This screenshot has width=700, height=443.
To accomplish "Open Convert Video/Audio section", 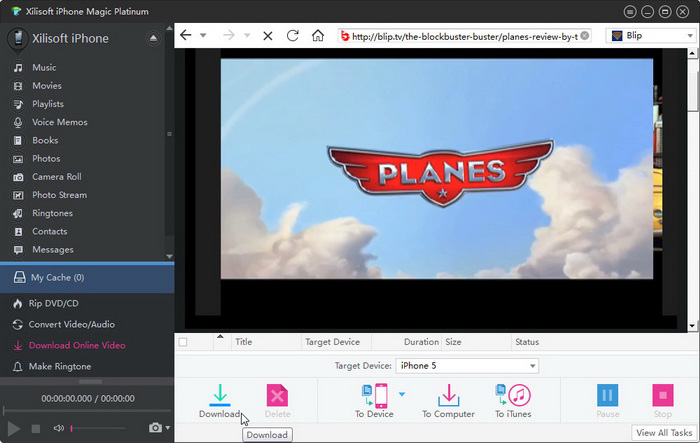I will point(72,324).
